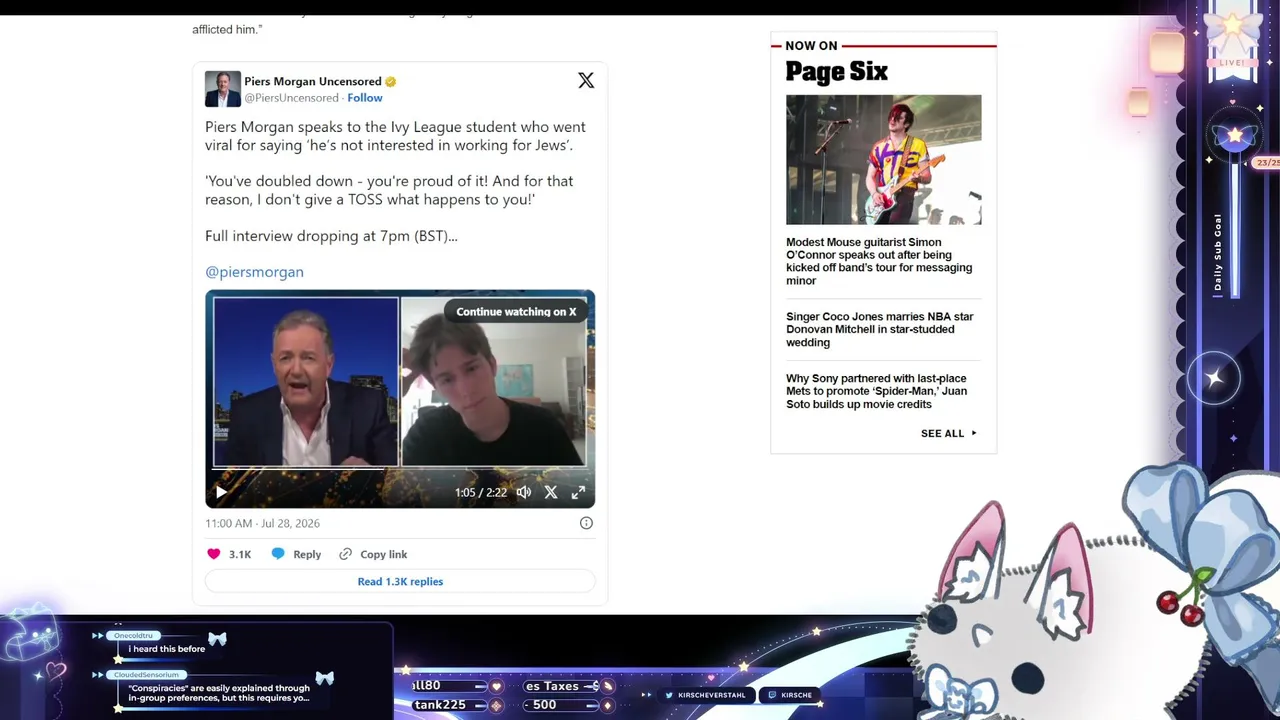Image resolution: width=1280 pixels, height=720 pixels.
Task: Open Coco Jones marries Donovan Mitchell article
Action: coord(880,329)
